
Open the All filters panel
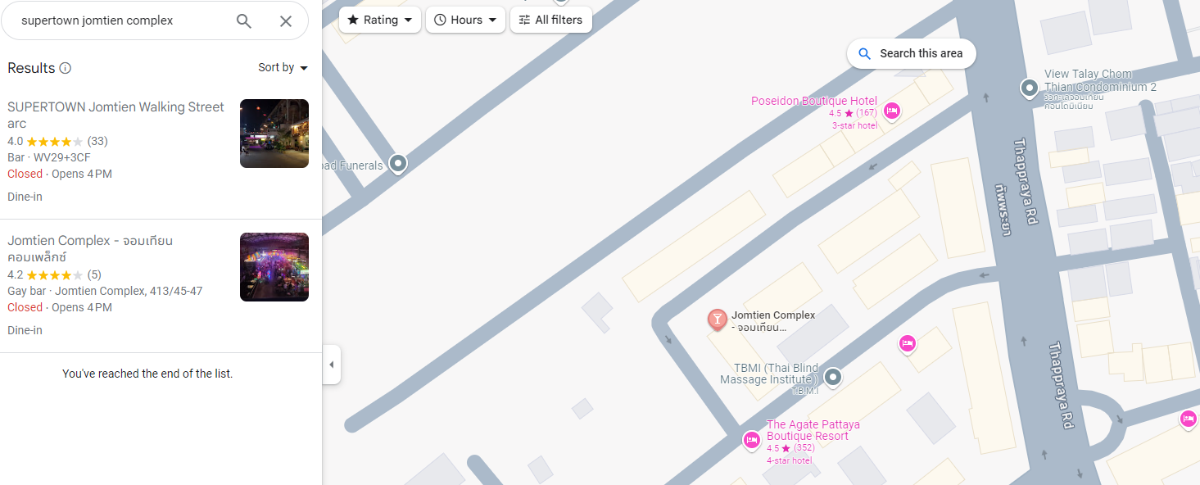551,20
